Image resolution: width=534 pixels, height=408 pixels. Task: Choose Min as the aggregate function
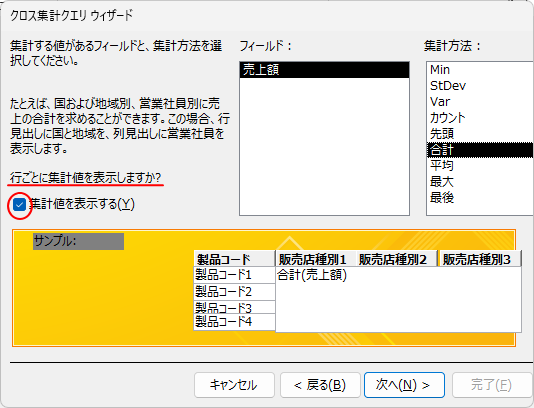[480, 69]
